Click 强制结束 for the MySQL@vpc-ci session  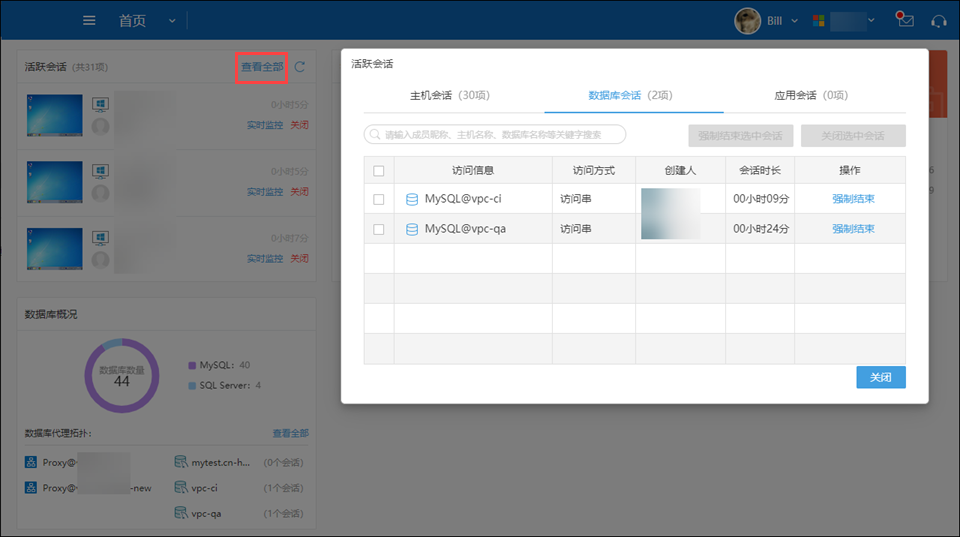(853, 199)
